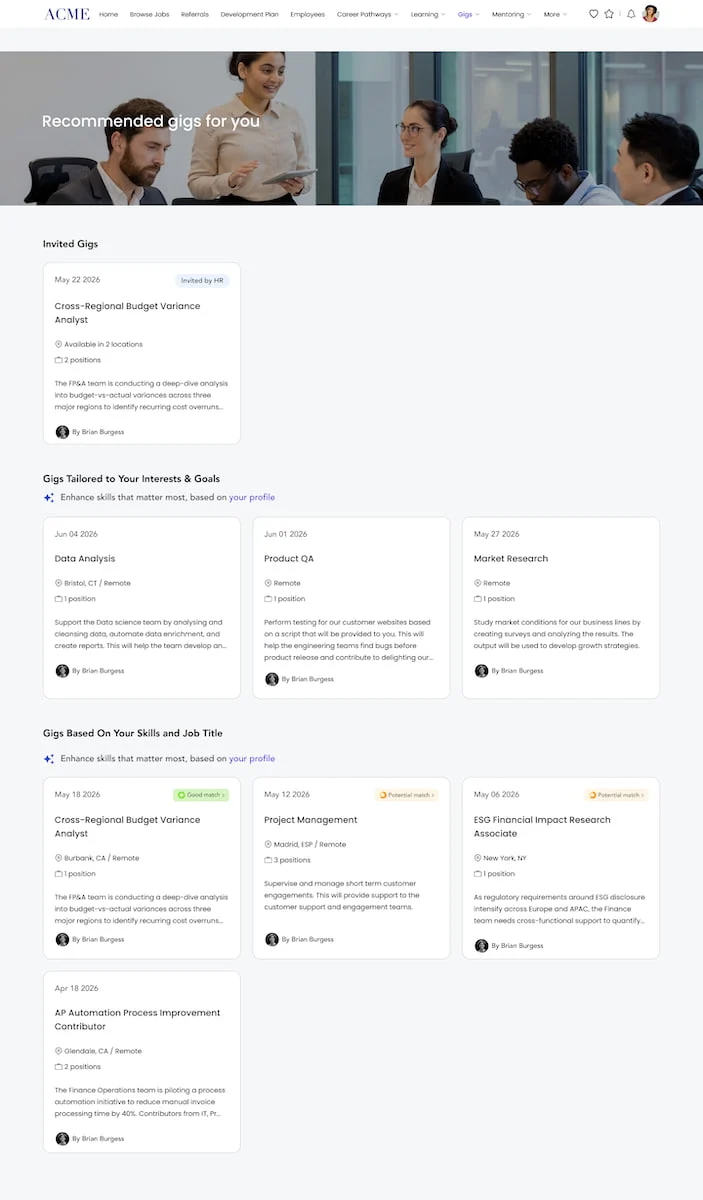Expand the Learning menu dropdown
Viewport: 703px width, 1200px height.
[428, 15]
